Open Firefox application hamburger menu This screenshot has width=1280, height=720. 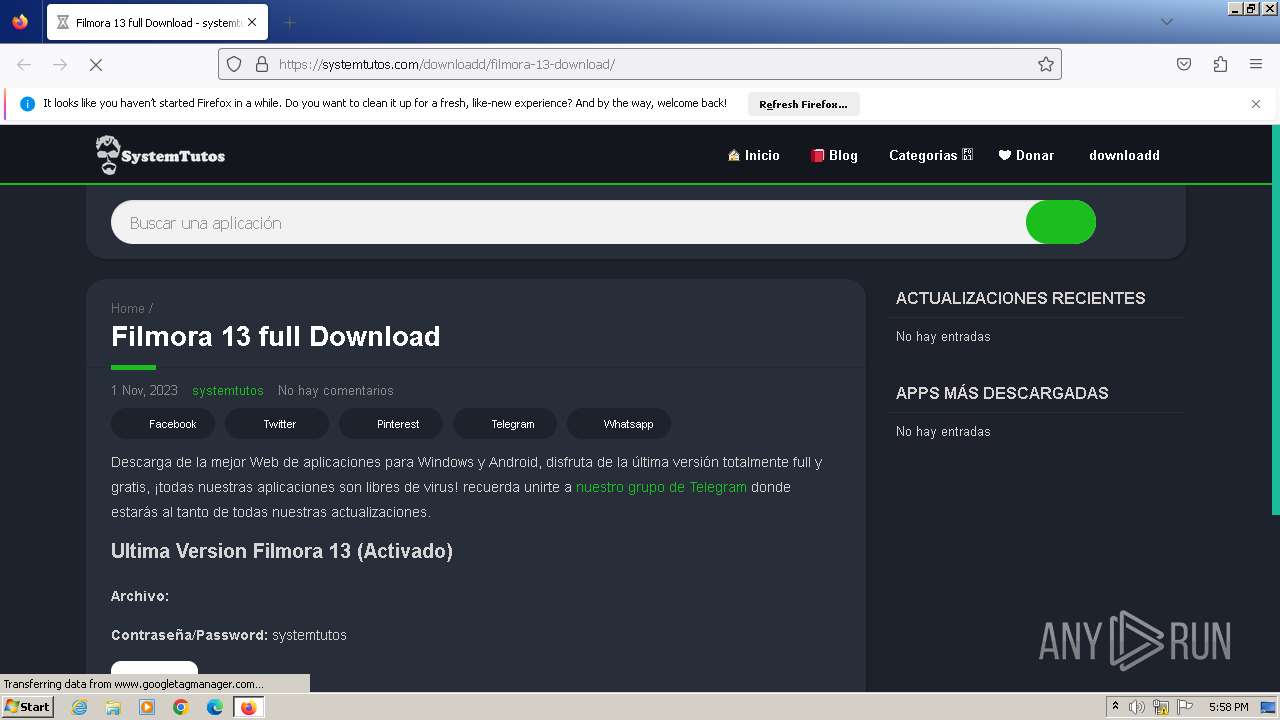click(x=1256, y=64)
